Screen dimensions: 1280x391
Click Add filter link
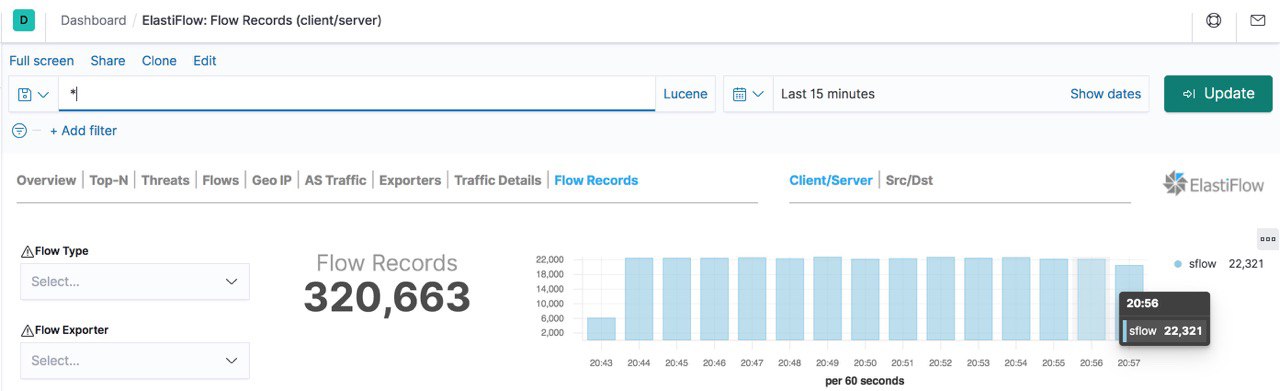click(x=83, y=131)
